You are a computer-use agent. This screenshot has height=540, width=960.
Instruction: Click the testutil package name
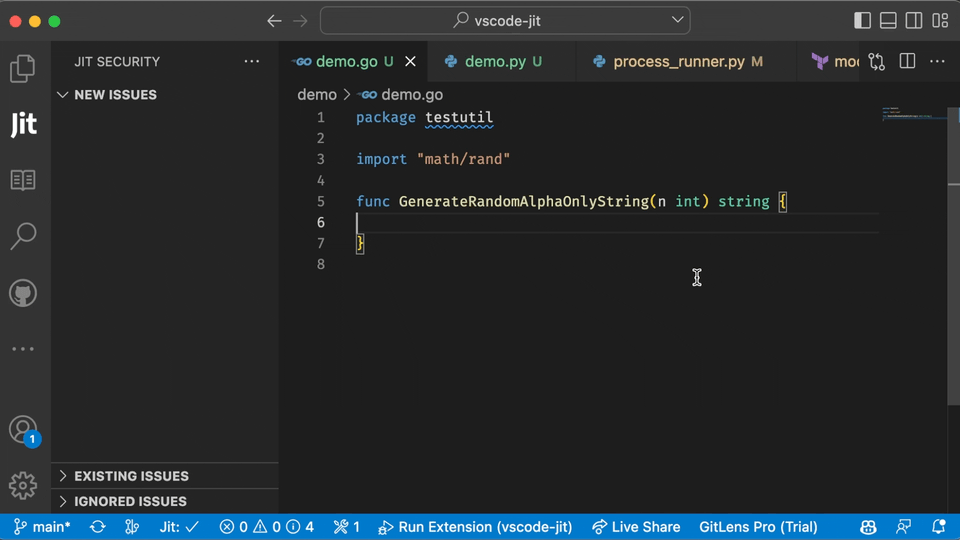pos(459,117)
